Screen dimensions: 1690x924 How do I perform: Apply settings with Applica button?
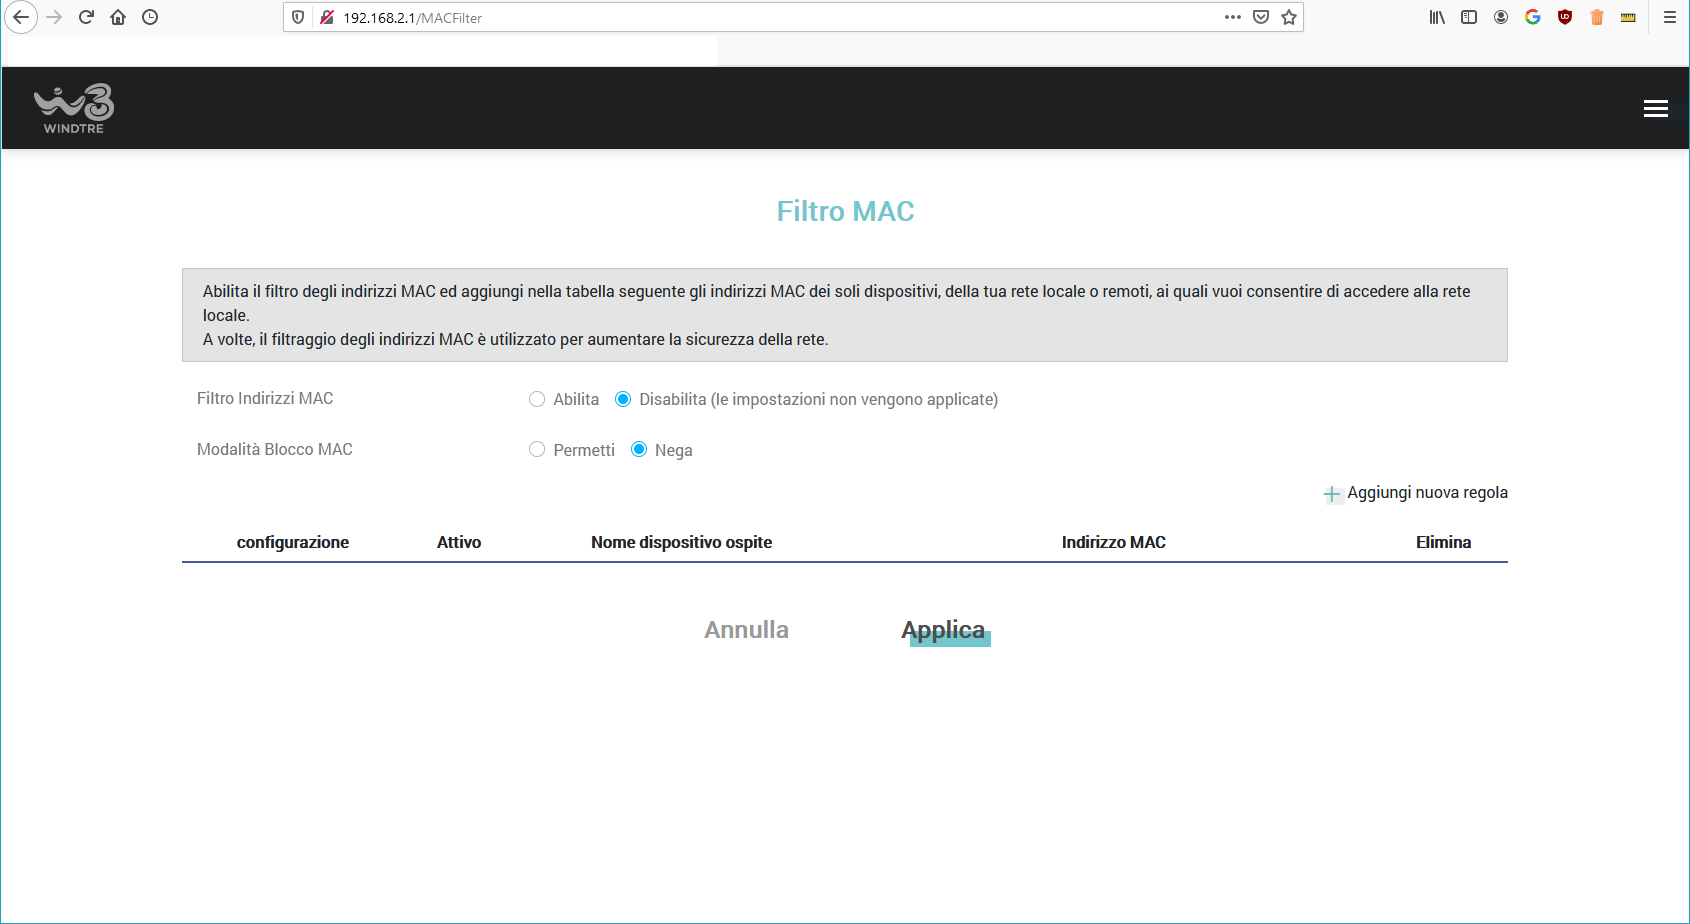[x=944, y=630]
